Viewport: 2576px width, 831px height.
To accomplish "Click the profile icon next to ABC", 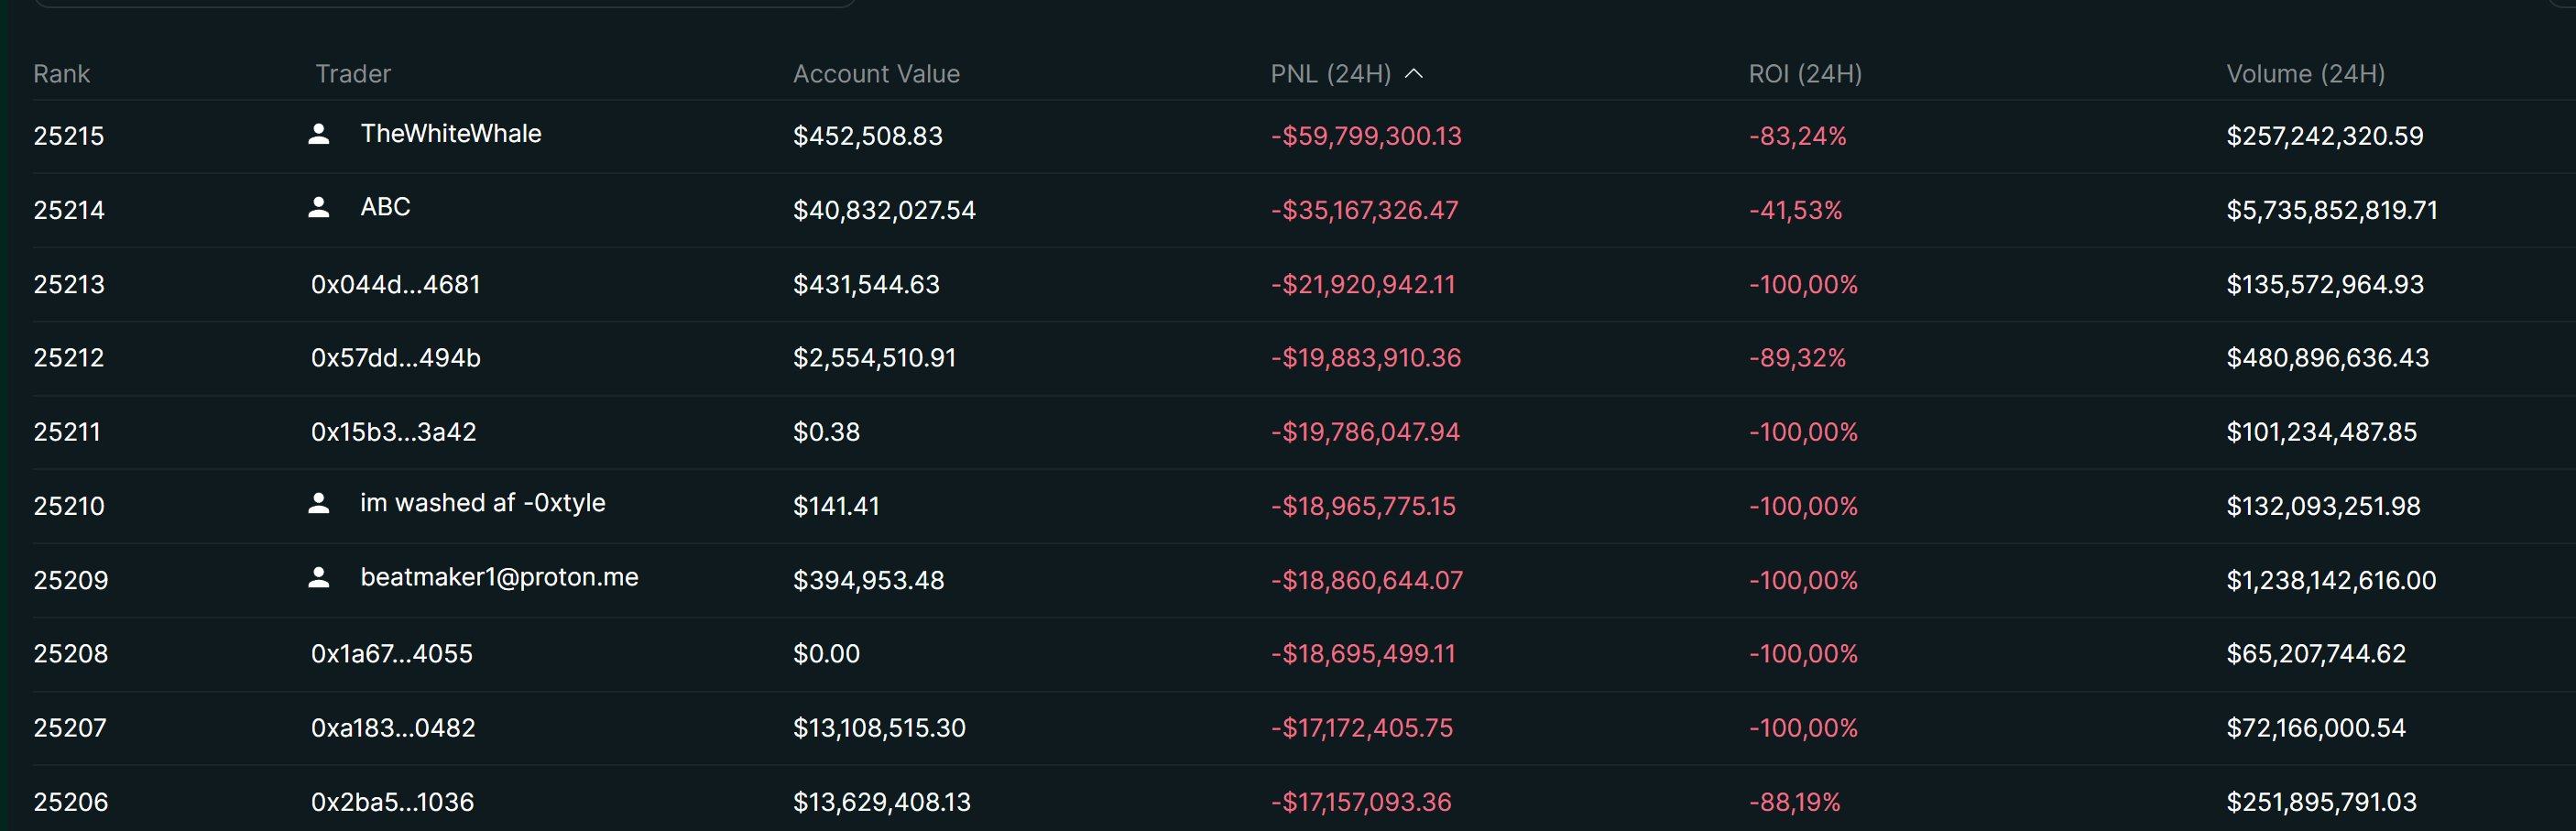I will tap(319, 207).
